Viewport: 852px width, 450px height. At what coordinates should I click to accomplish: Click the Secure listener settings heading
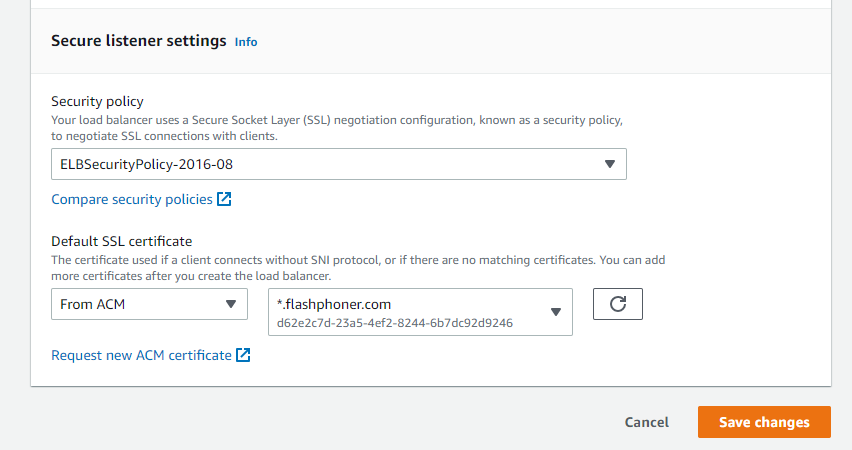click(139, 41)
